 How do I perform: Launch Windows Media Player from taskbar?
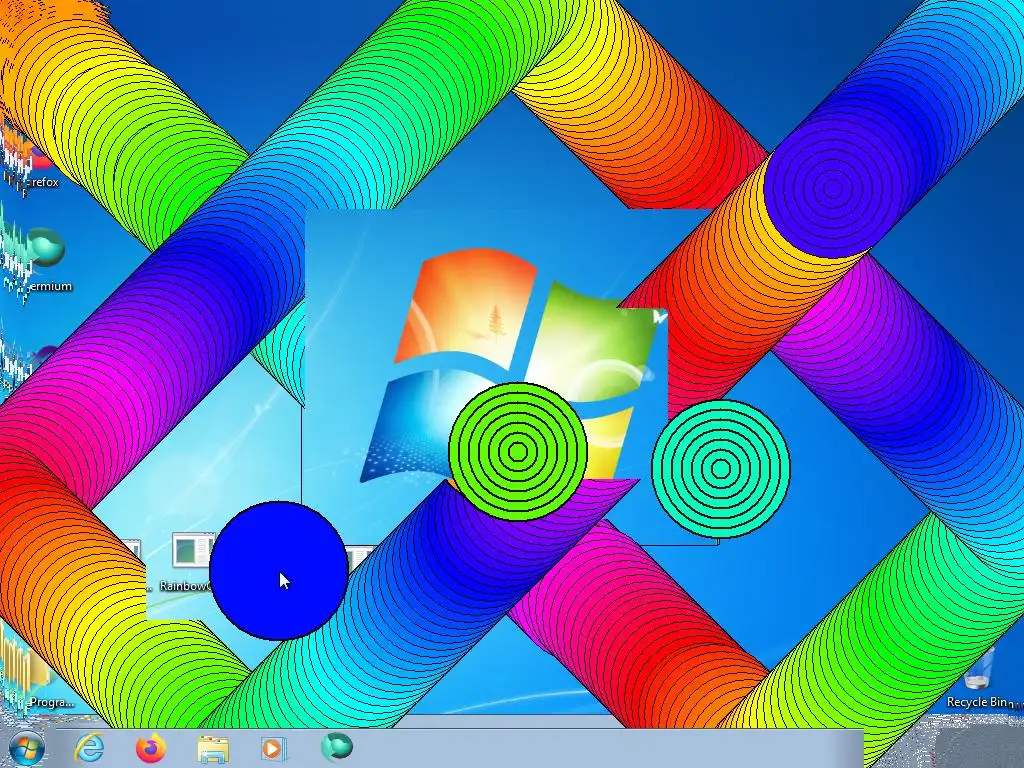273,748
